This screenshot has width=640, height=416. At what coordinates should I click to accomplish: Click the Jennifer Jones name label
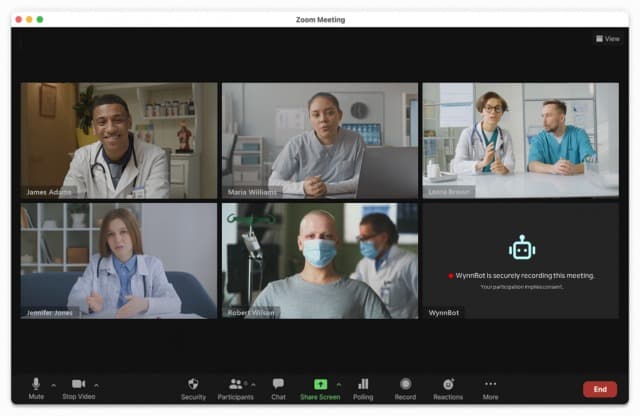[x=49, y=313]
